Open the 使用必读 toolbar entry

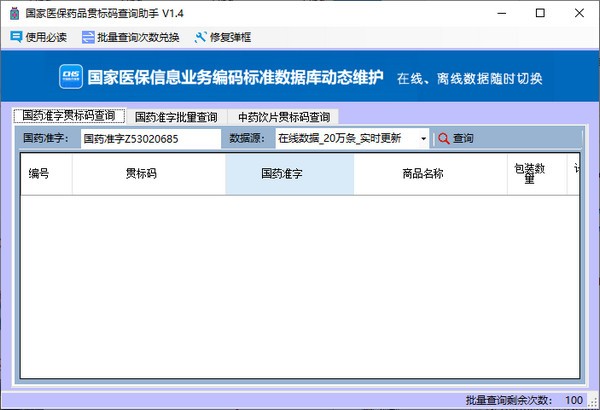pyautogui.click(x=39, y=37)
